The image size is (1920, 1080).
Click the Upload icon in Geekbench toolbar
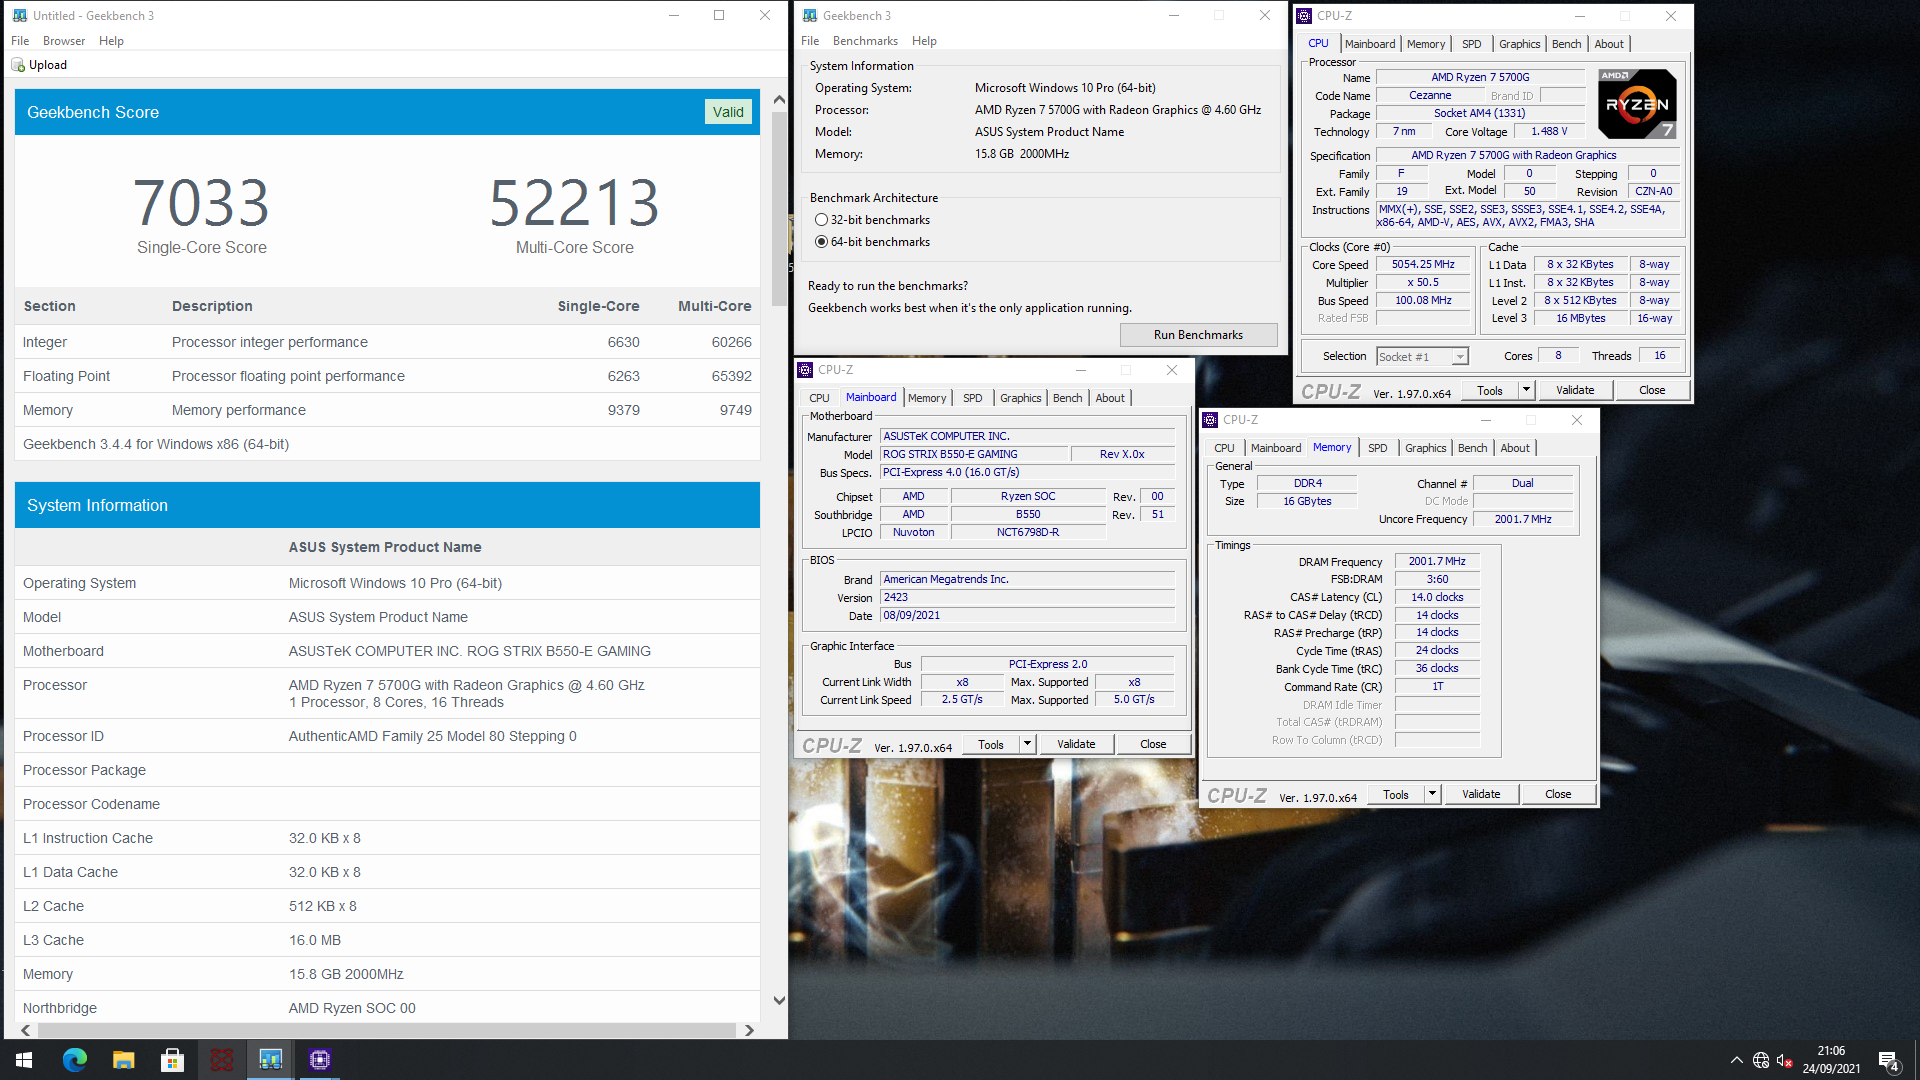(x=18, y=65)
